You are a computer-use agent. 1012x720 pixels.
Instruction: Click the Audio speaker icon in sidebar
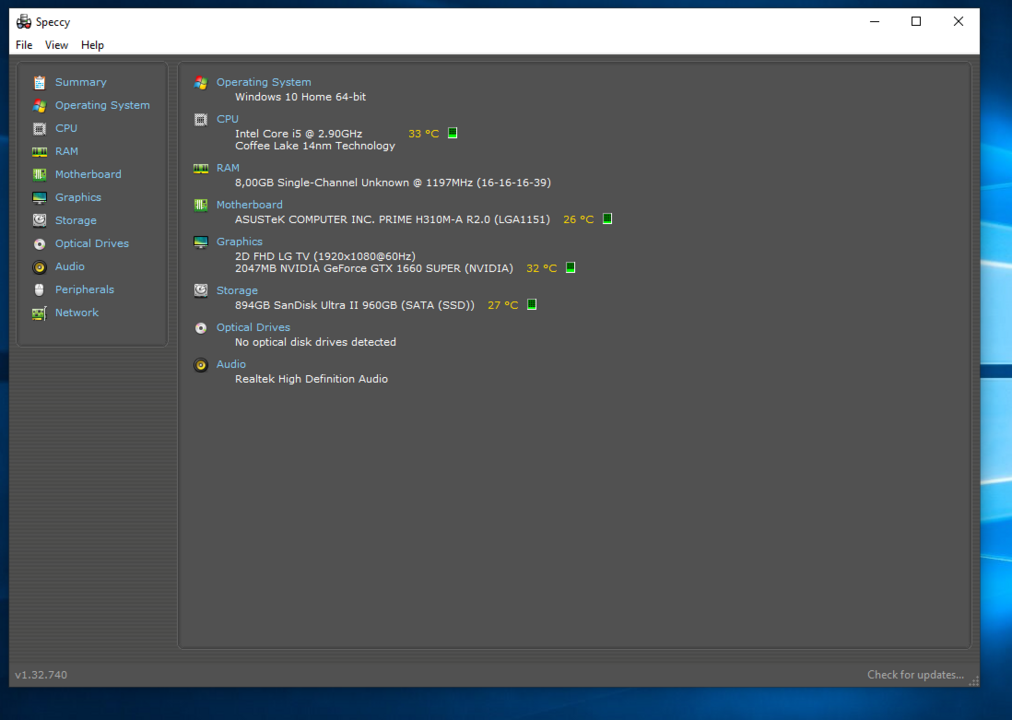coord(39,267)
